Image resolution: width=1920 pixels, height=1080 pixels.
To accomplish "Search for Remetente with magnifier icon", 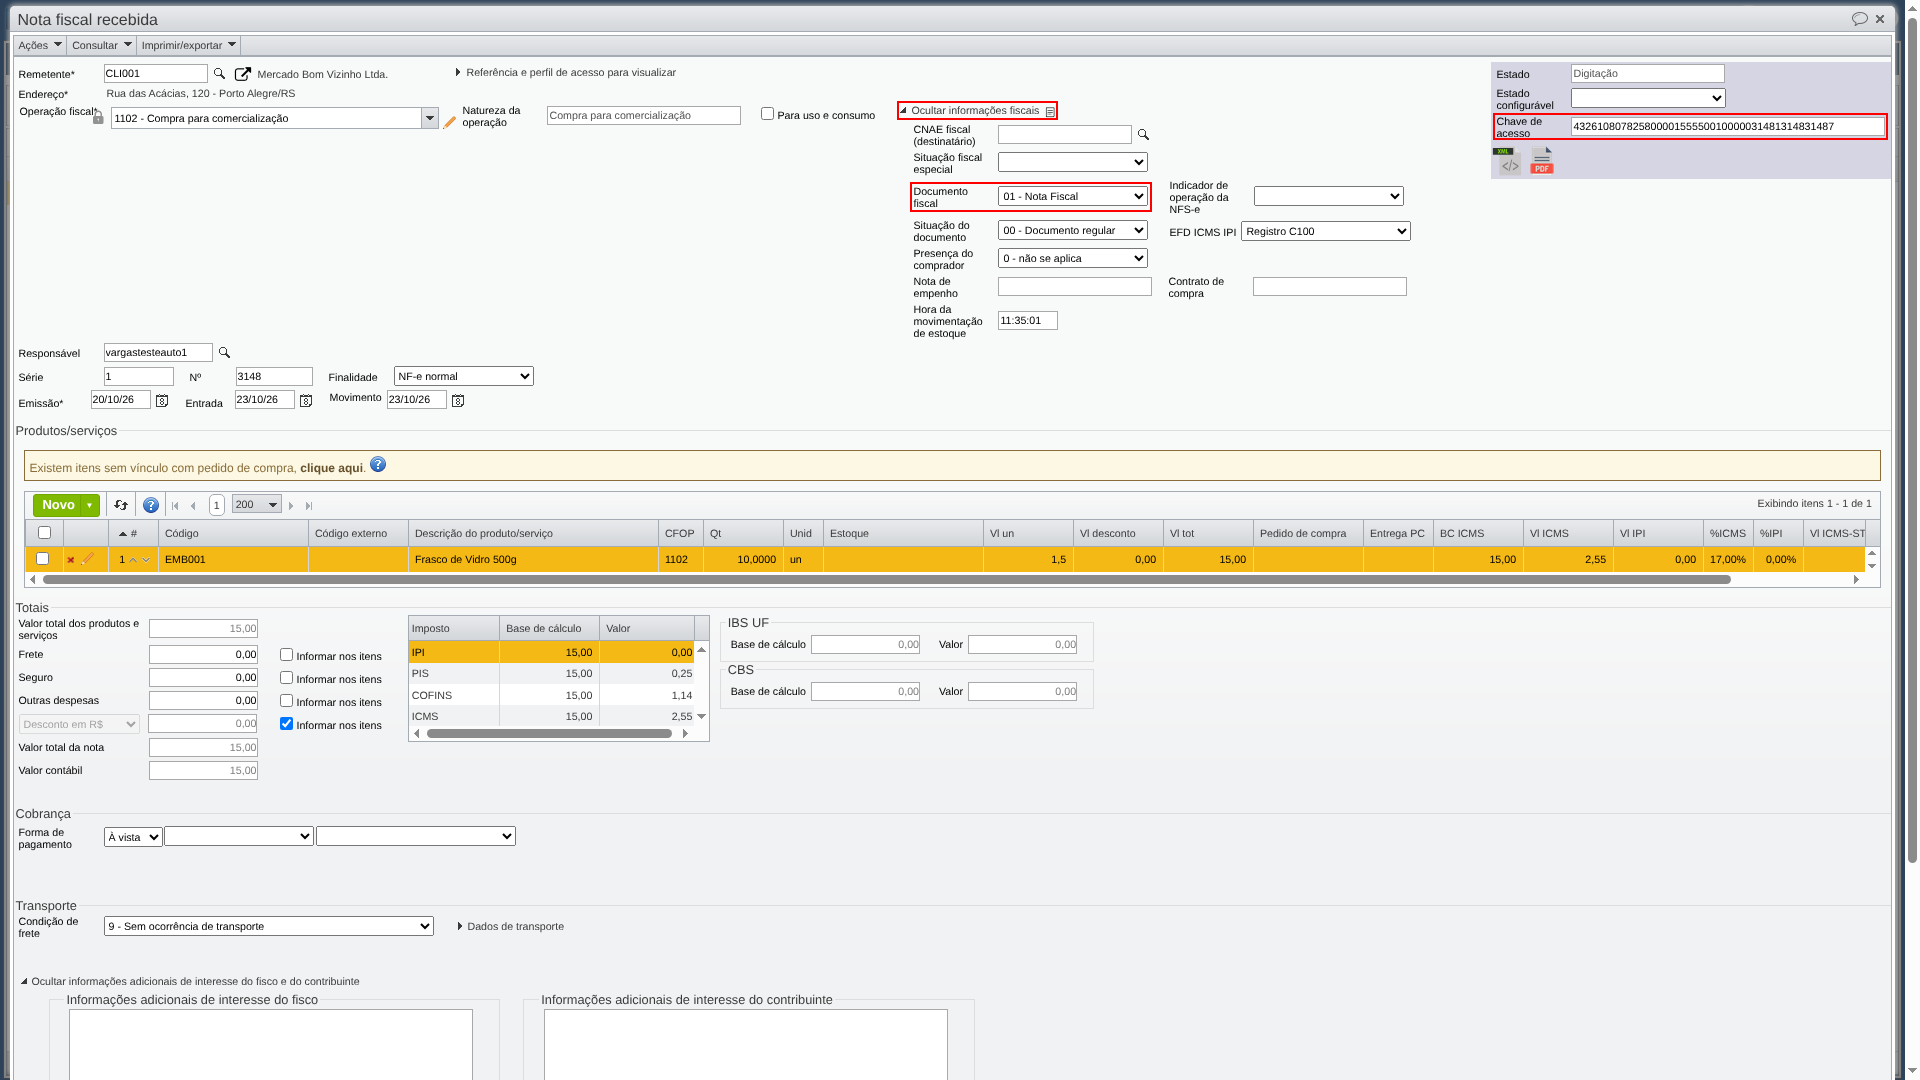I will pyautogui.click(x=220, y=74).
